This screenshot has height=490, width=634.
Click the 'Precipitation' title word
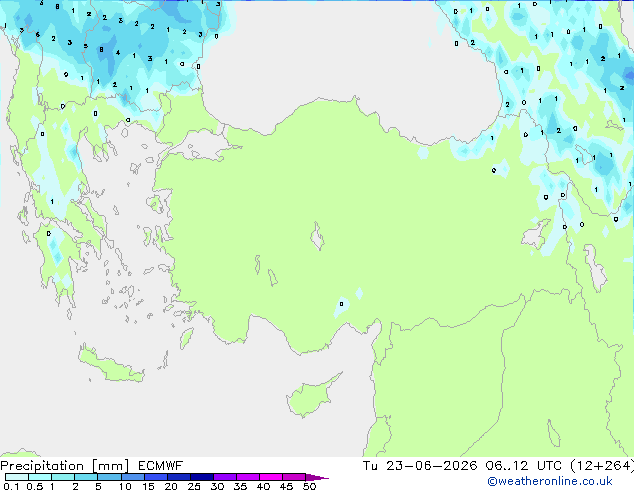[x=42, y=466]
